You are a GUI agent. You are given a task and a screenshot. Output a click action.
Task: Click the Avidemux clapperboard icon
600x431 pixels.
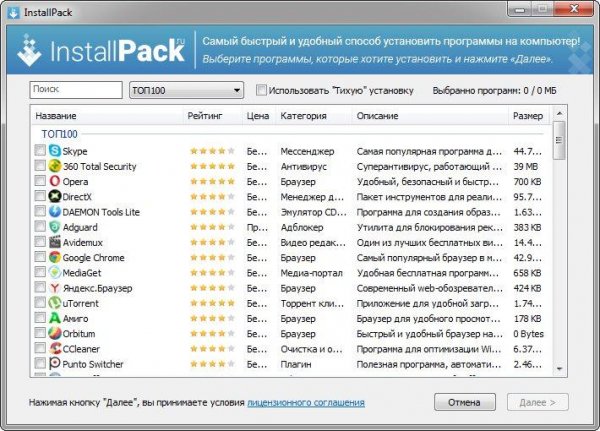(x=55, y=242)
